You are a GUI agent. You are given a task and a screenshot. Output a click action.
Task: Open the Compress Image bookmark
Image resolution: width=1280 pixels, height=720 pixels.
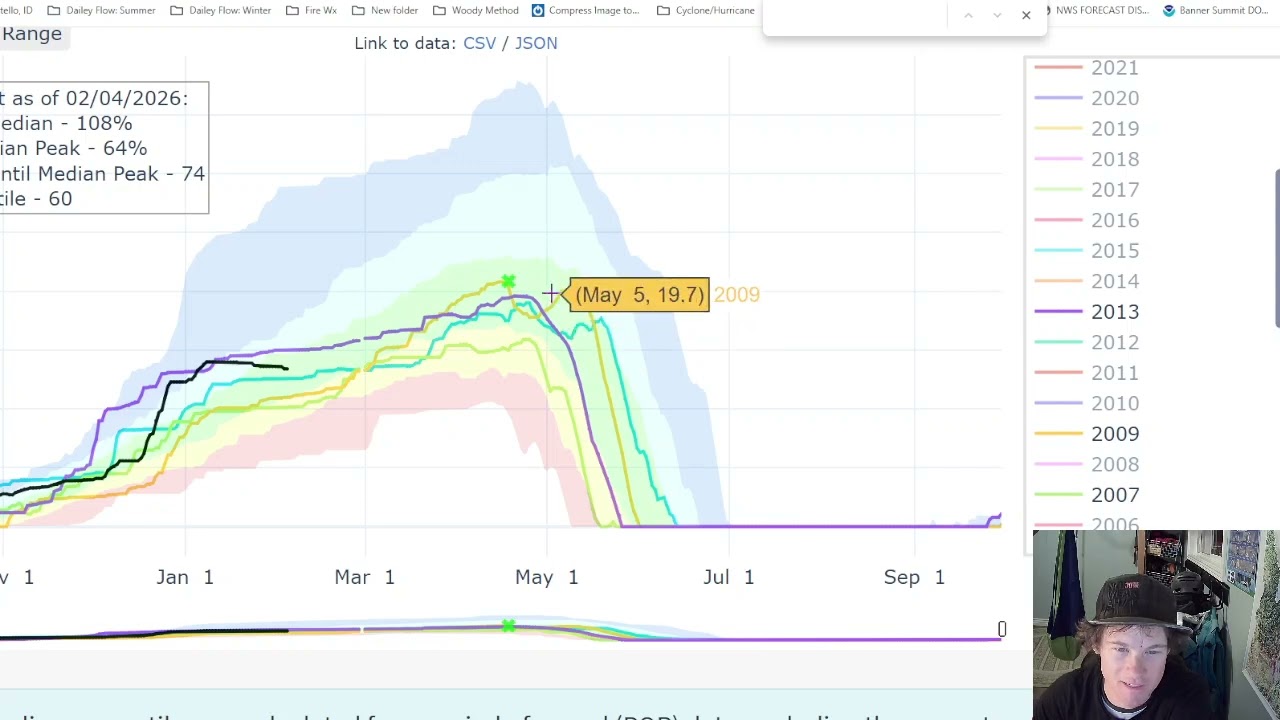point(585,10)
